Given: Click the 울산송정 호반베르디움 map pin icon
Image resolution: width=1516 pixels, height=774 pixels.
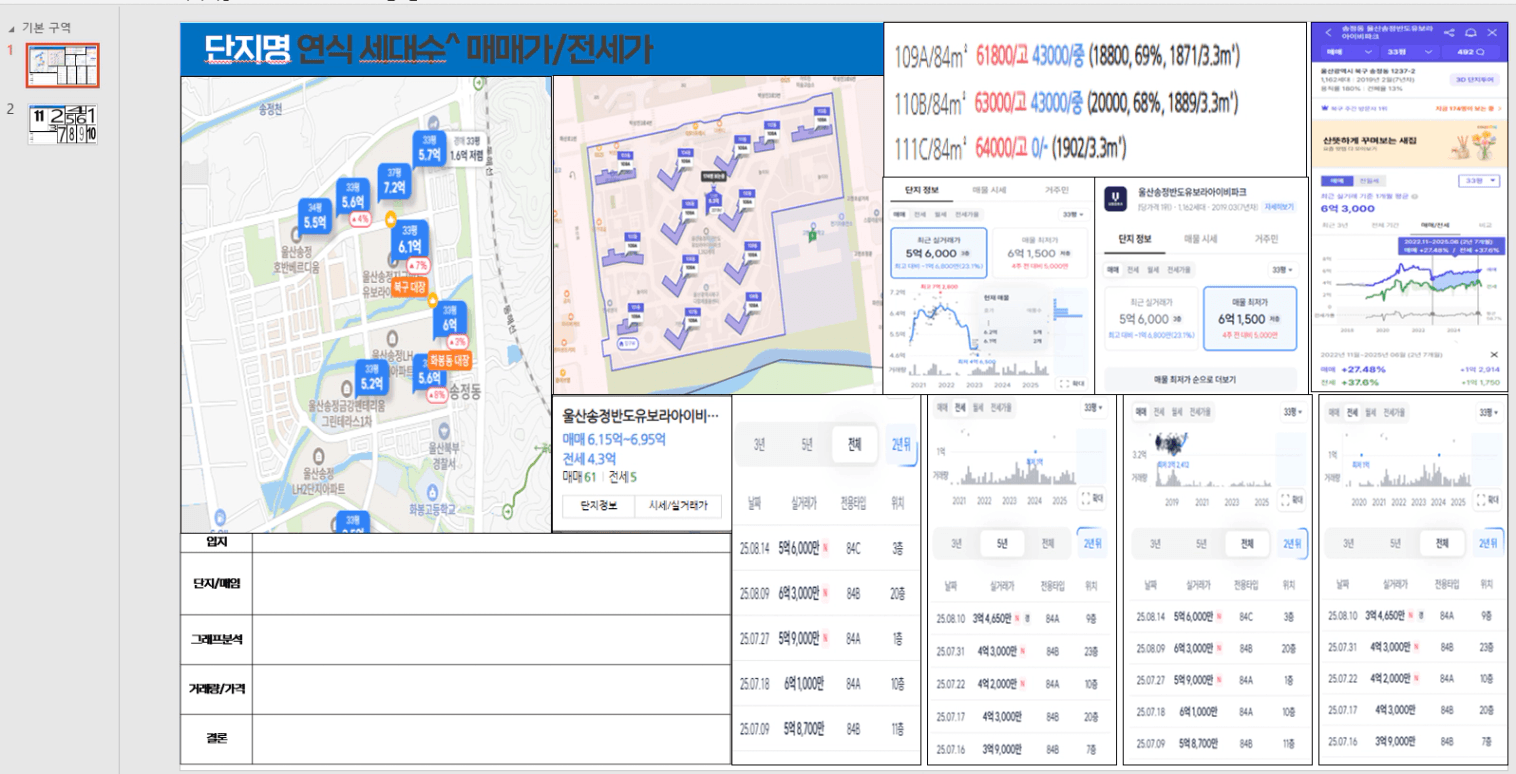Looking at the screenshot, I should (296, 234).
